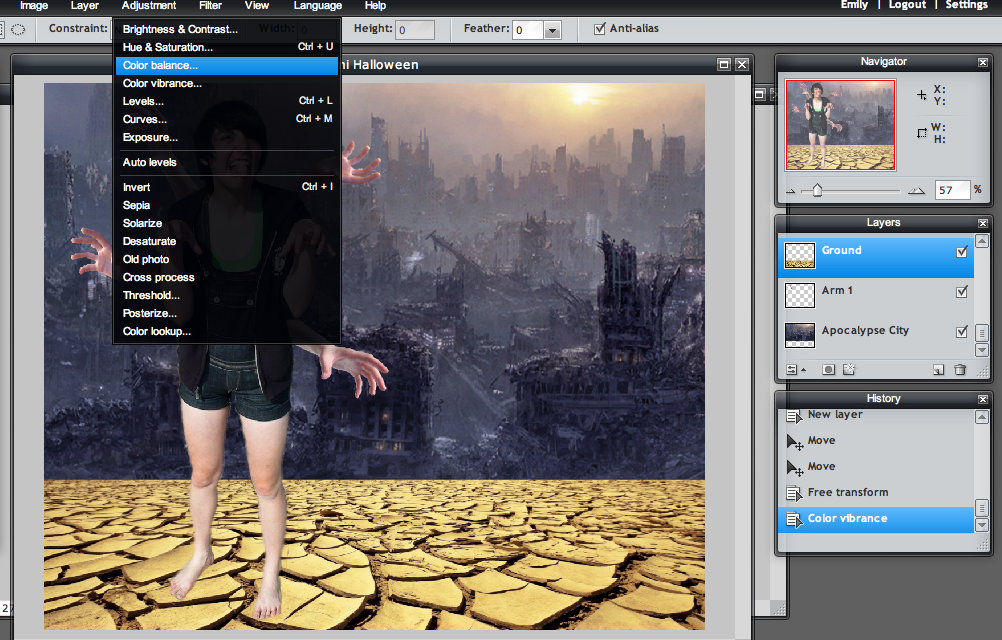
Task: Click the zoom percentage field showing 57
Action: click(x=952, y=190)
